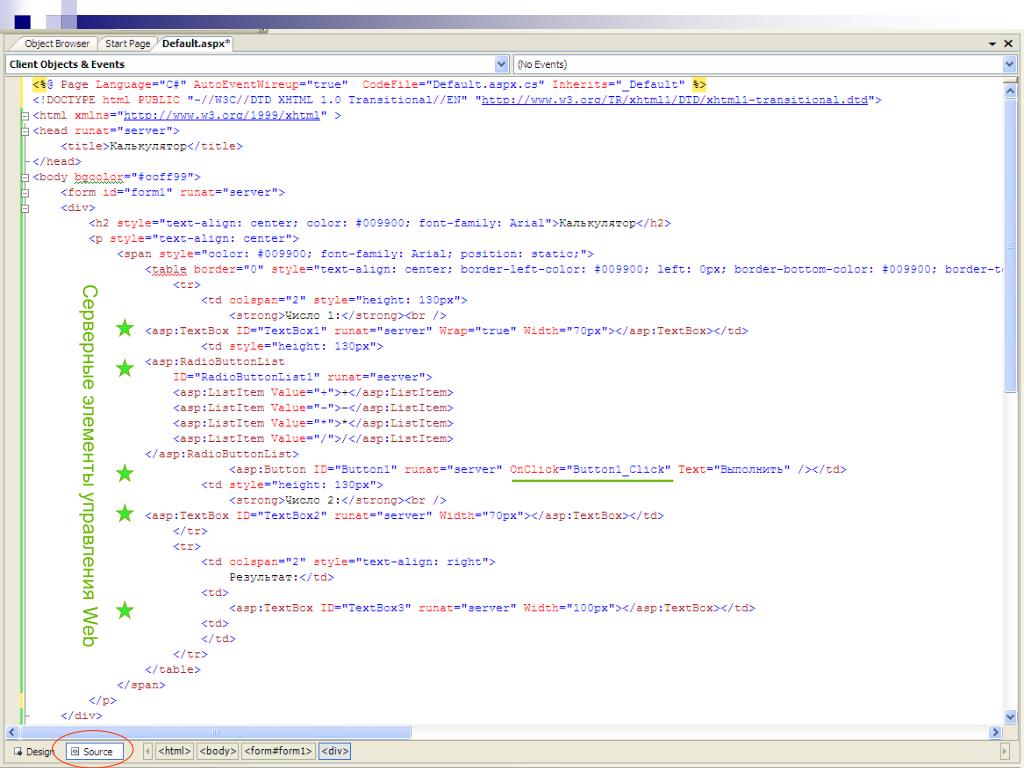Click the td colspan="2" text-align right line

click(x=348, y=562)
